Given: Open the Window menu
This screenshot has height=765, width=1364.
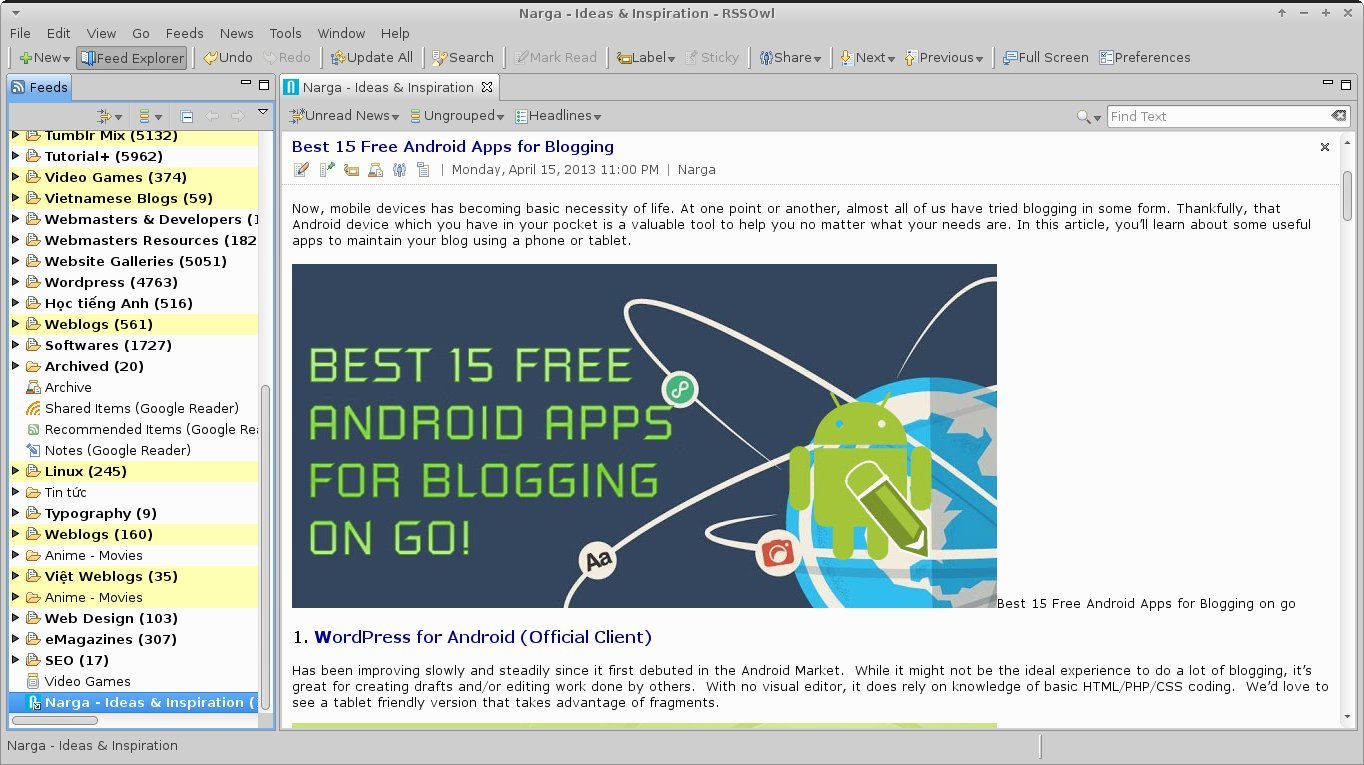Looking at the screenshot, I should point(341,33).
